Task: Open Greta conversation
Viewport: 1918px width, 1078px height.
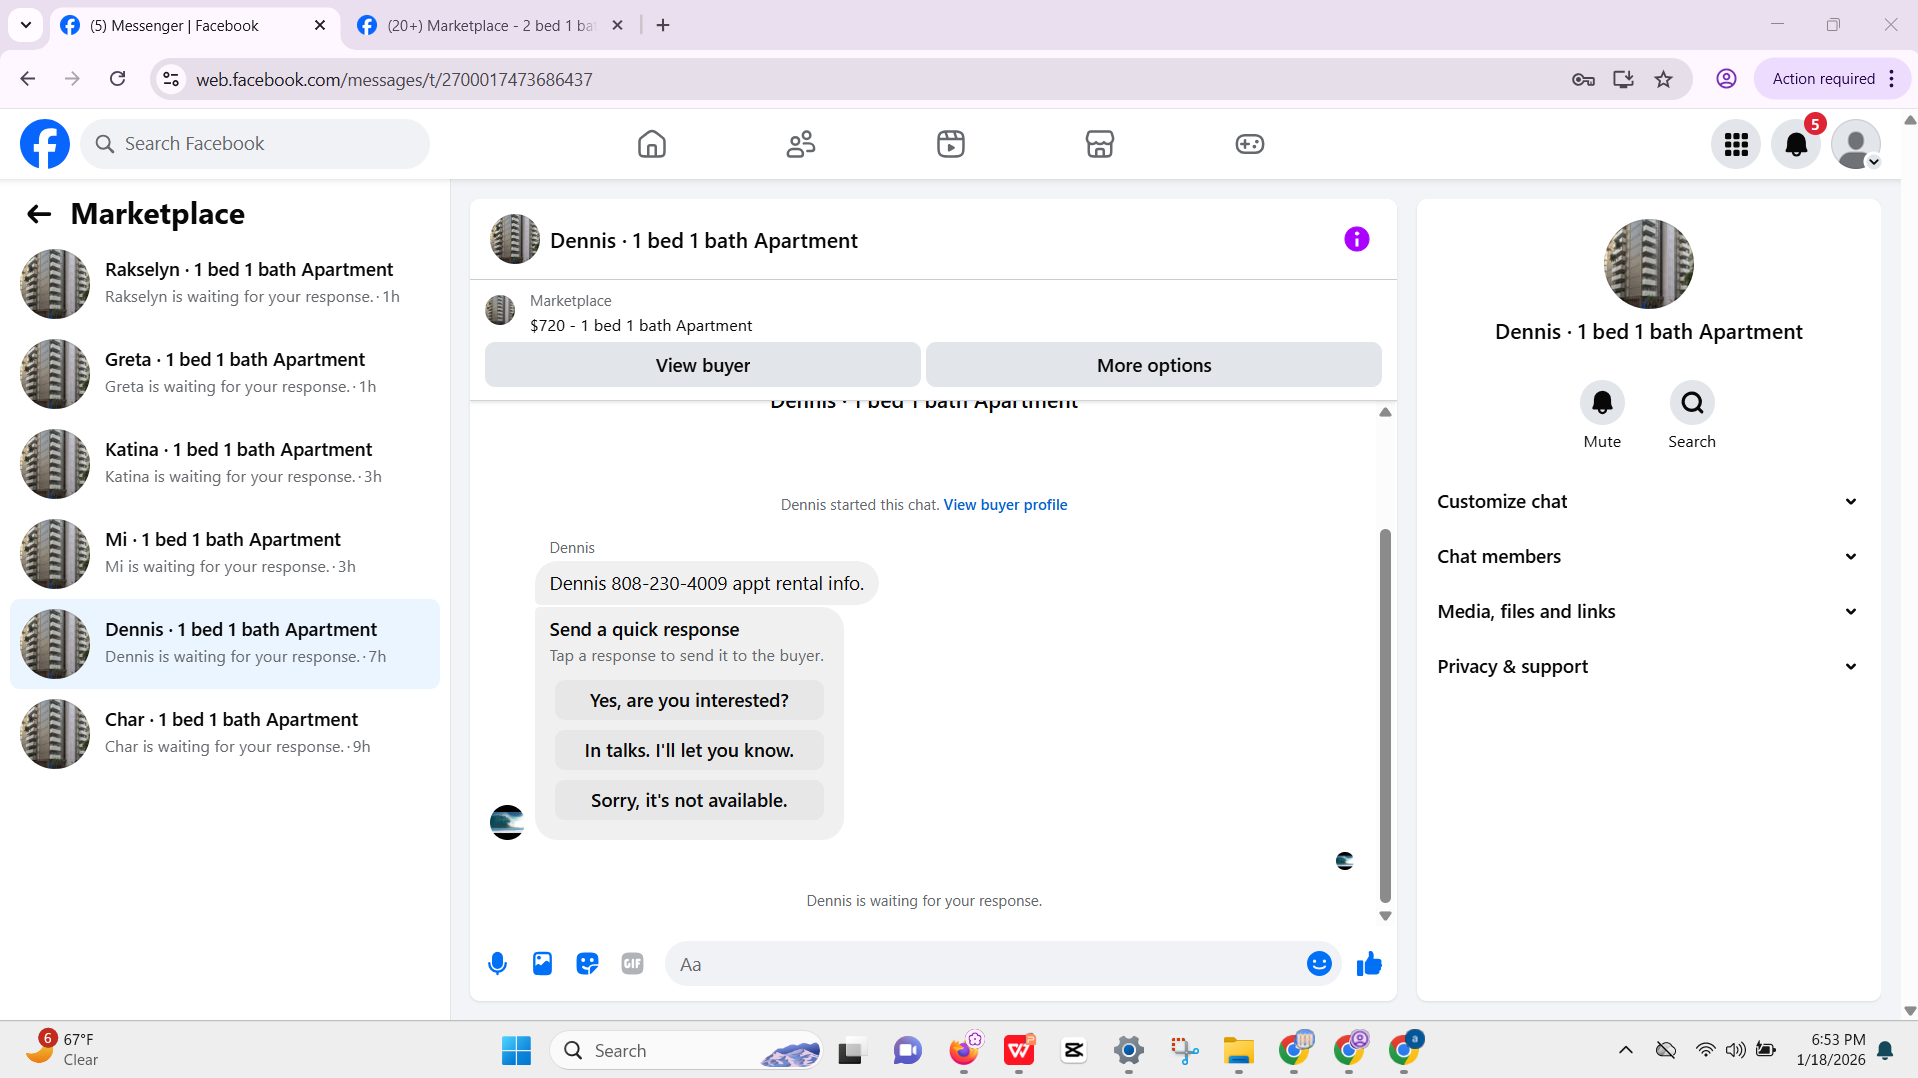Action: pyautogui.click(x=225, y=374)
